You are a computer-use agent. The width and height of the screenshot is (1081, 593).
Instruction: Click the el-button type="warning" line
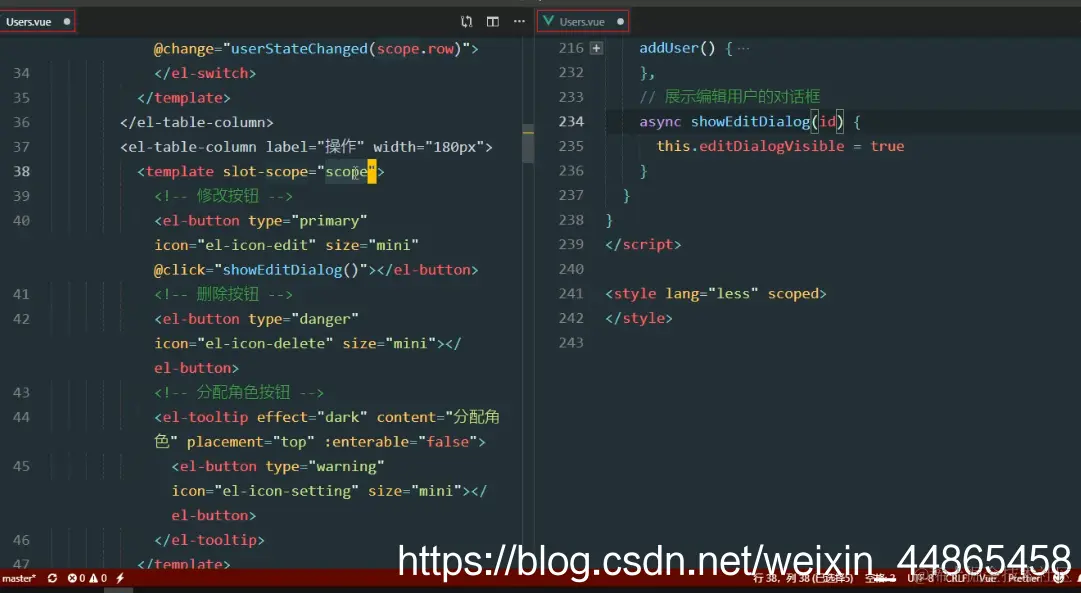point(278,467)
